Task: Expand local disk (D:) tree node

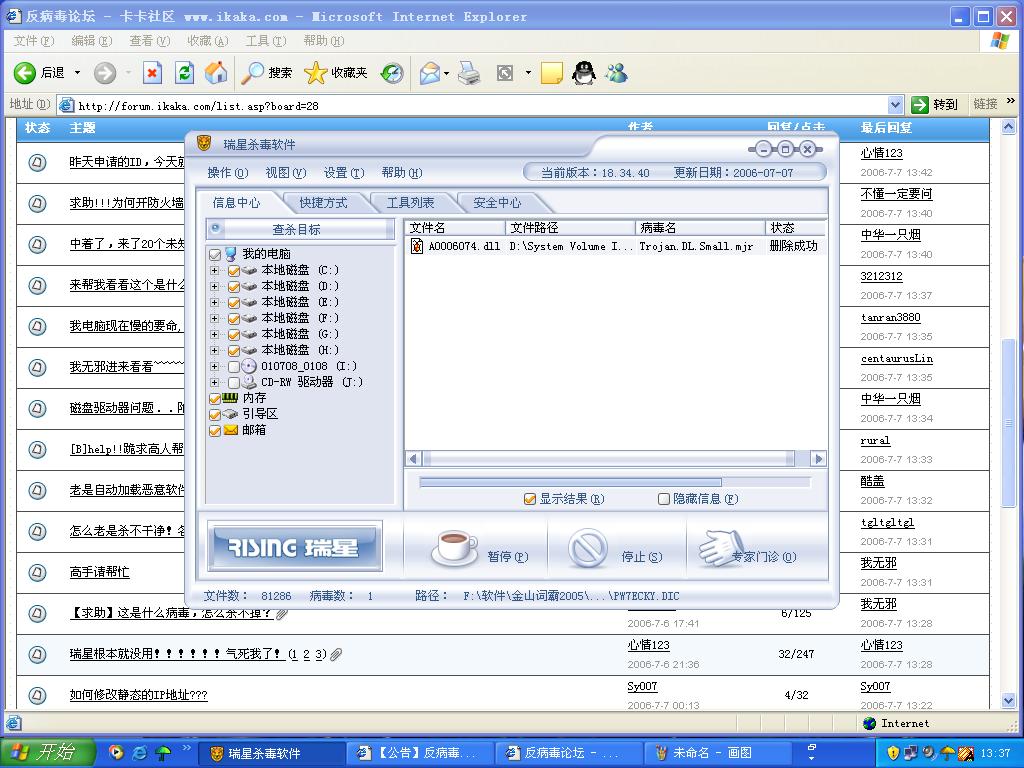Action: 214,286
